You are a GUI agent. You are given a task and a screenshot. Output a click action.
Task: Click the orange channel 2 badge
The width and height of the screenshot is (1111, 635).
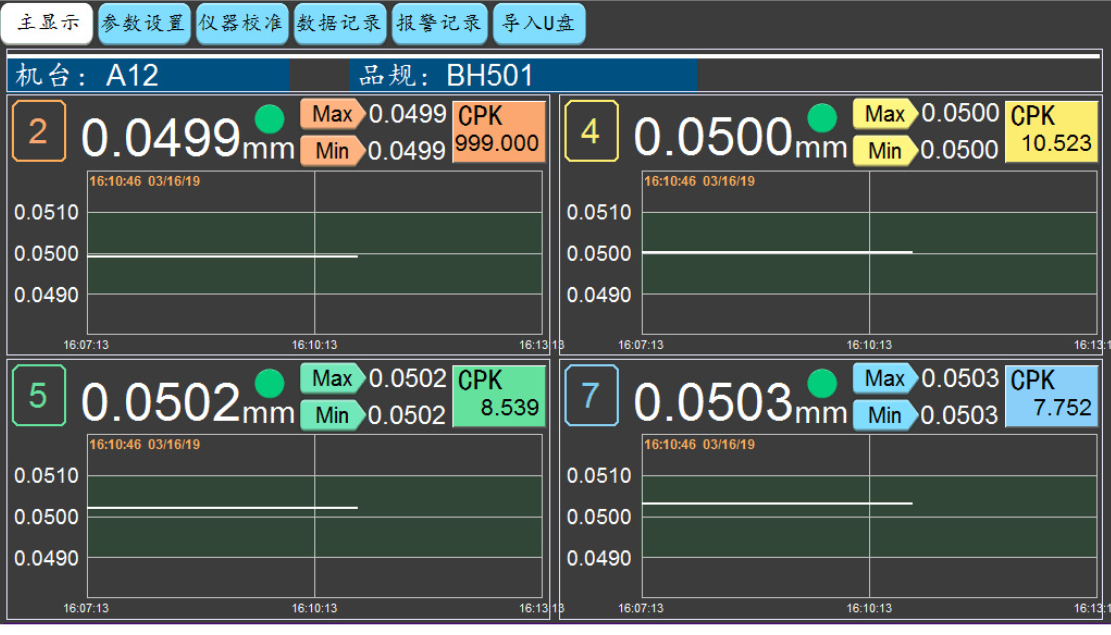coord(38,131)
